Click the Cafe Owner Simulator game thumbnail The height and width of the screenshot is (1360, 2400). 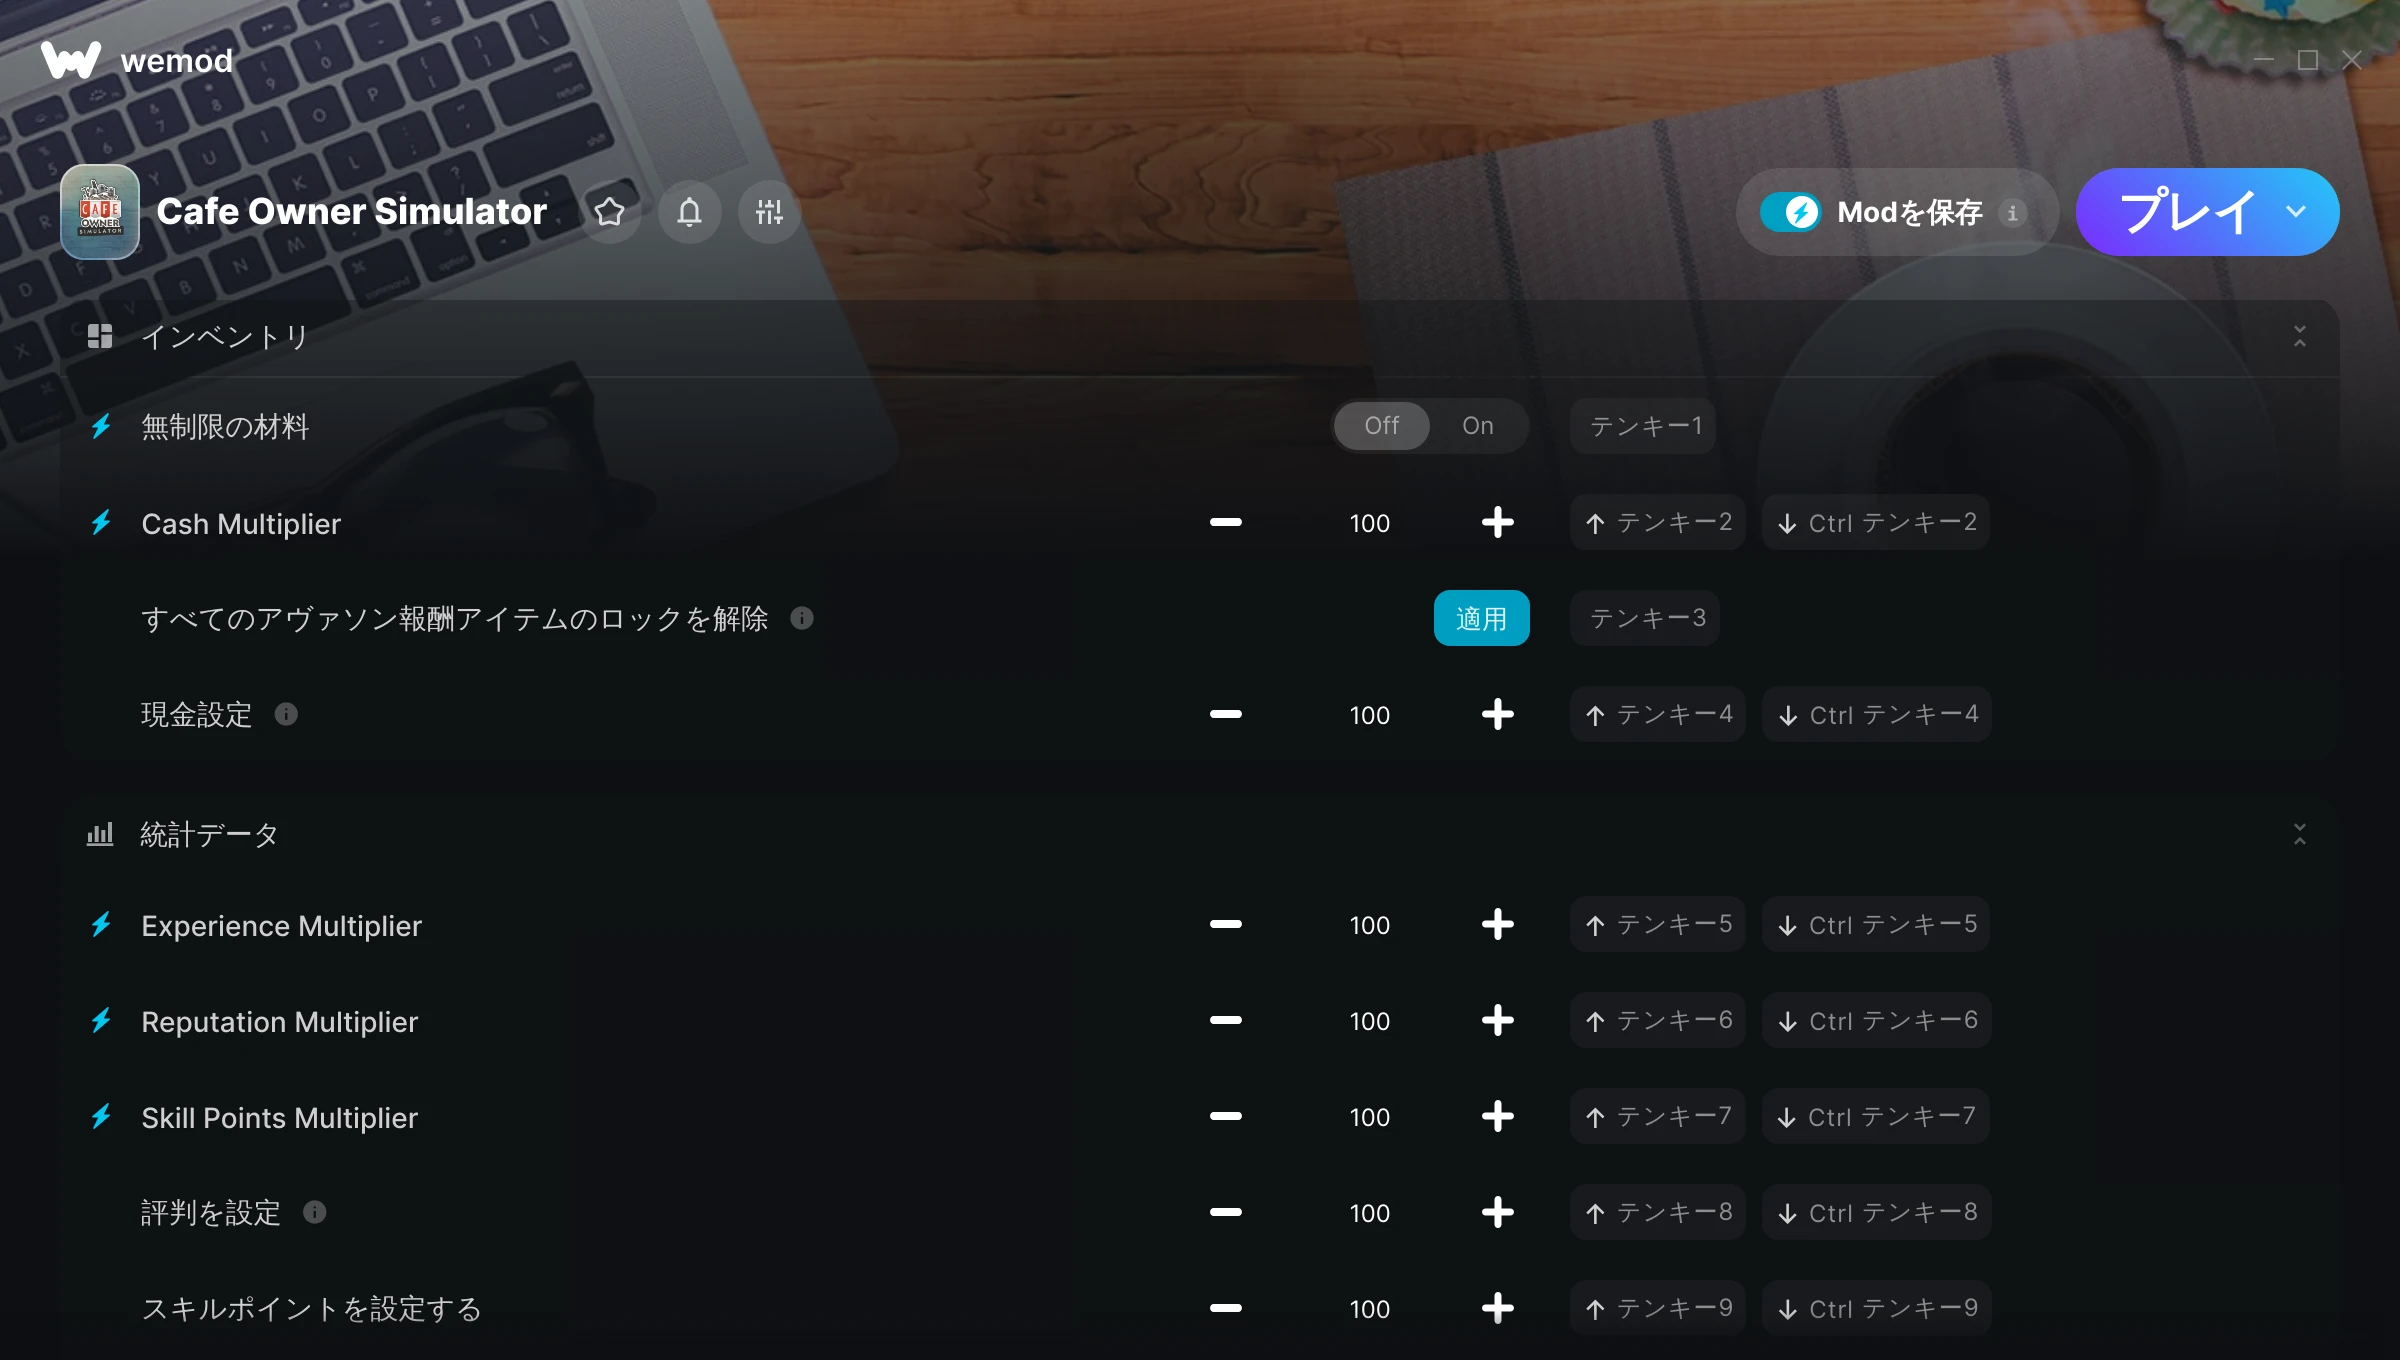pos(100,212)
